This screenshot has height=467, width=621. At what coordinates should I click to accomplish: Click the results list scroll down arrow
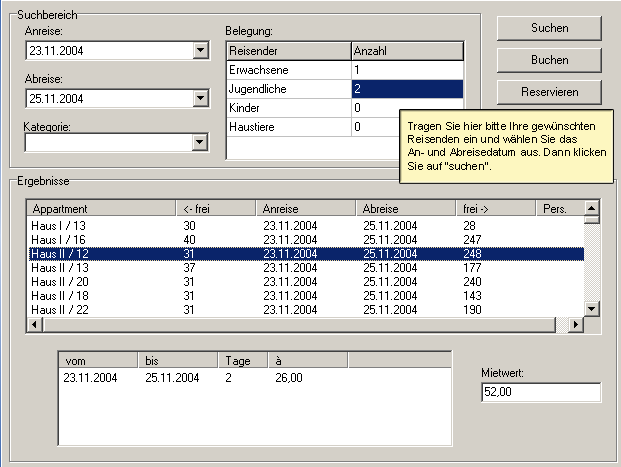pyautogui.click(x=591, y=310)
